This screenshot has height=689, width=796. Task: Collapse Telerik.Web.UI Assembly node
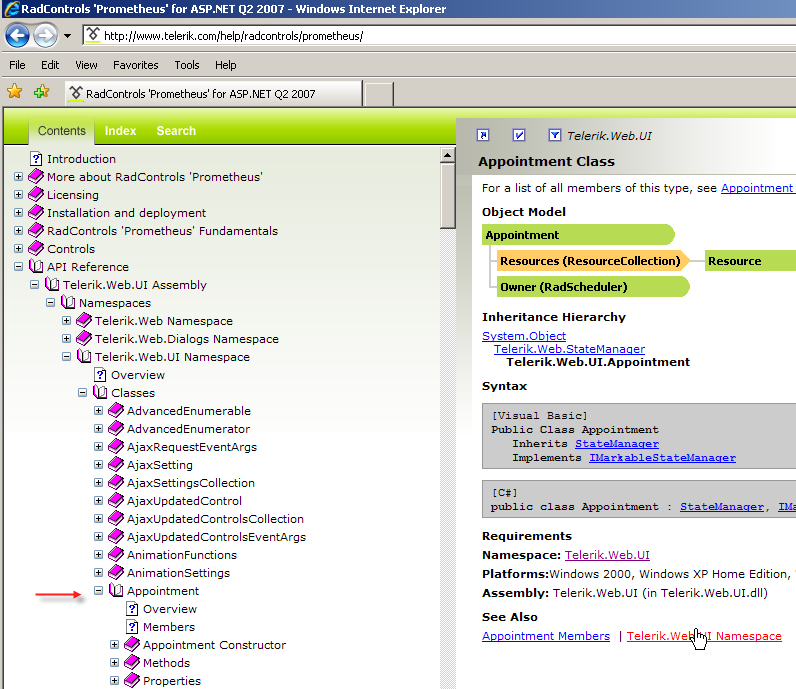(35, 285)
